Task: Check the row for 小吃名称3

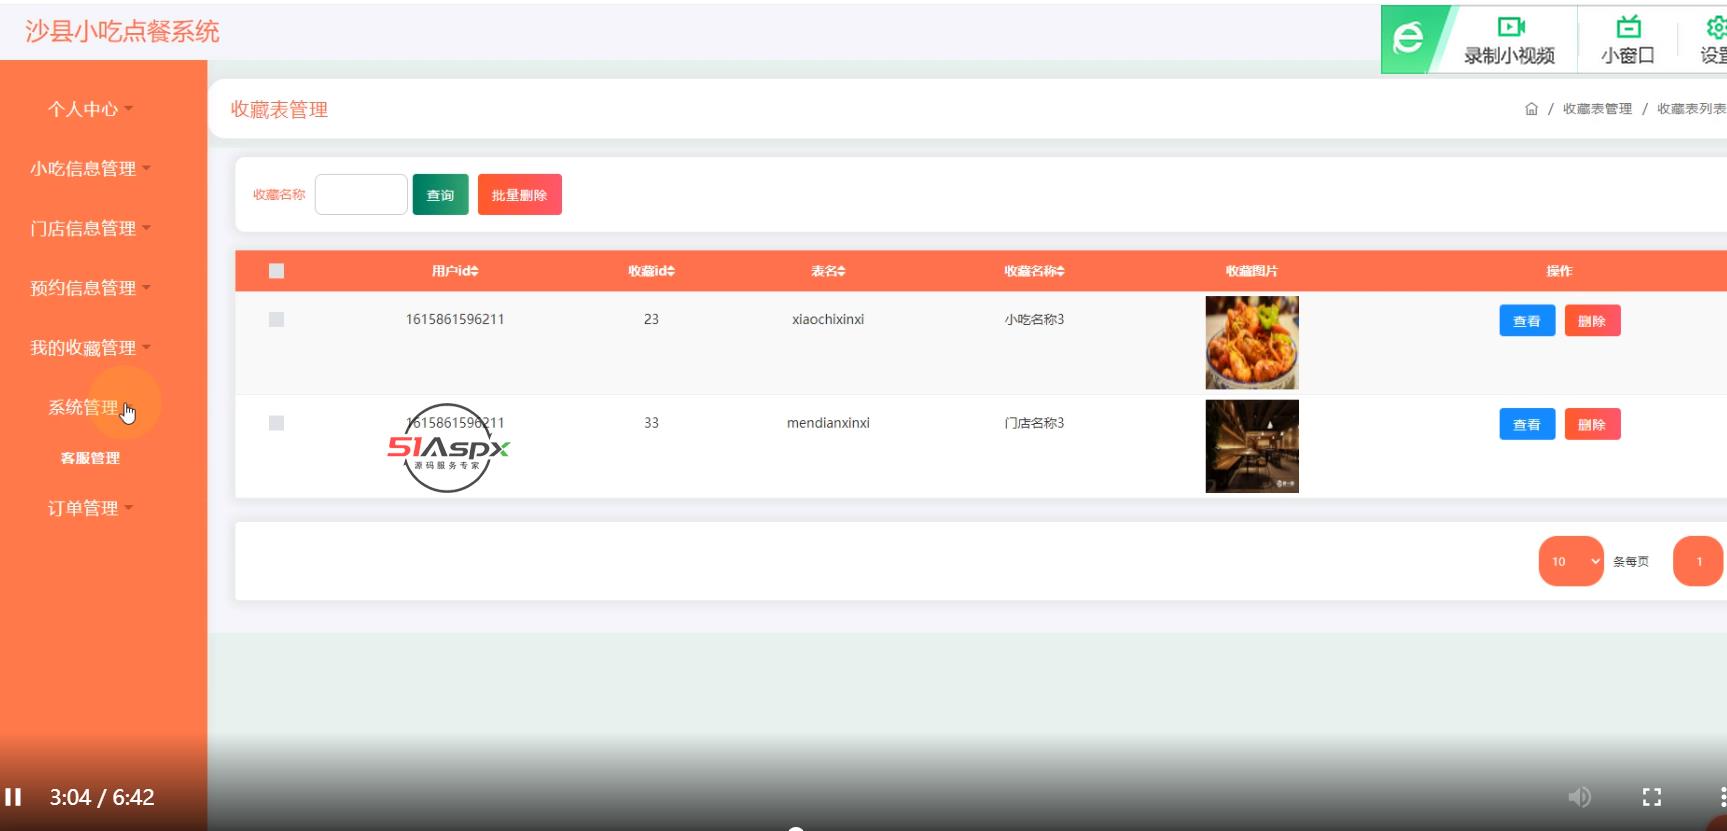Action: point(277,319)
